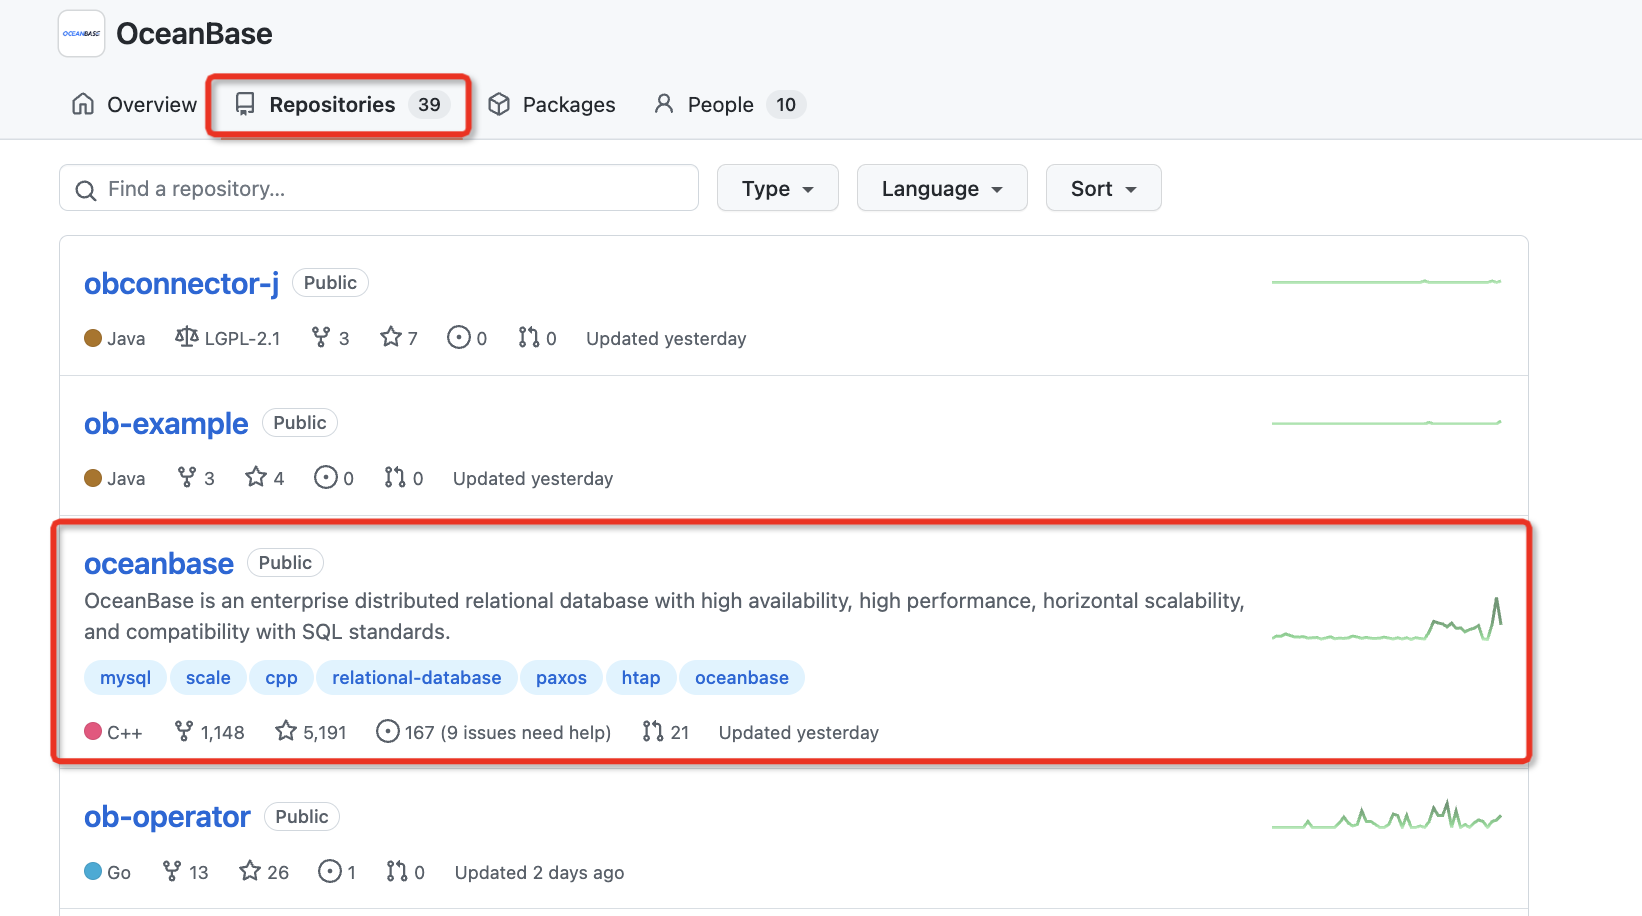Open the Type filter dropdown
The width and height of the screenshot is (1642, 916).
[x=777, y=188]
